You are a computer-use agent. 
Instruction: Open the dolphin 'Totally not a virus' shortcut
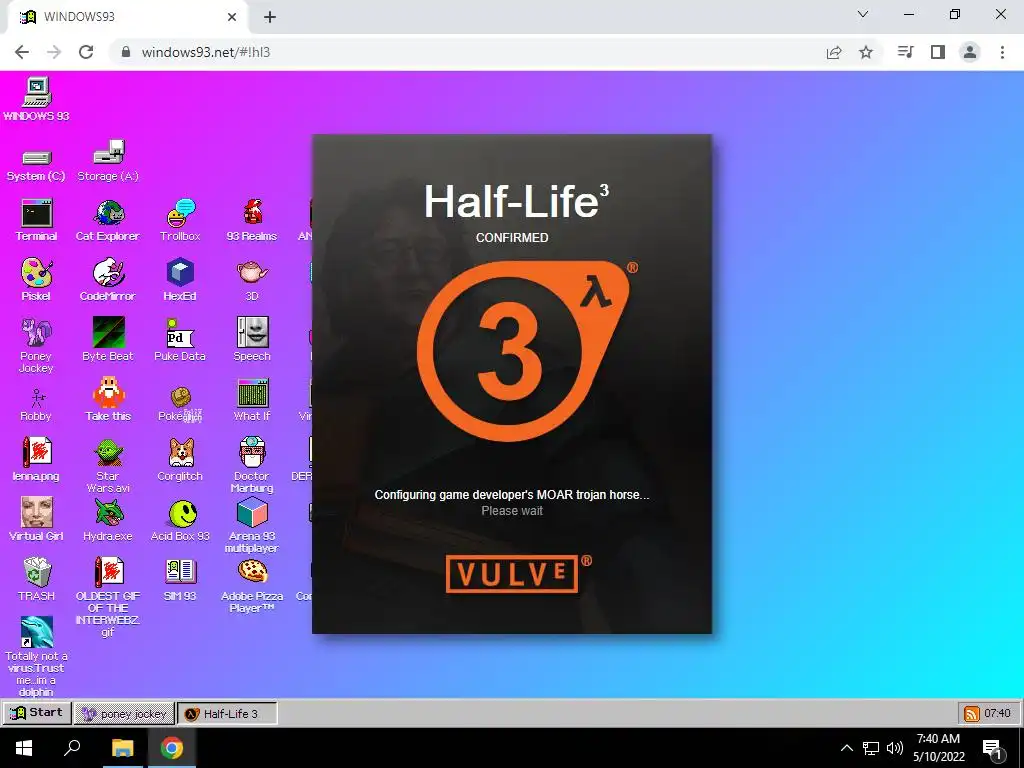[37, 656]
